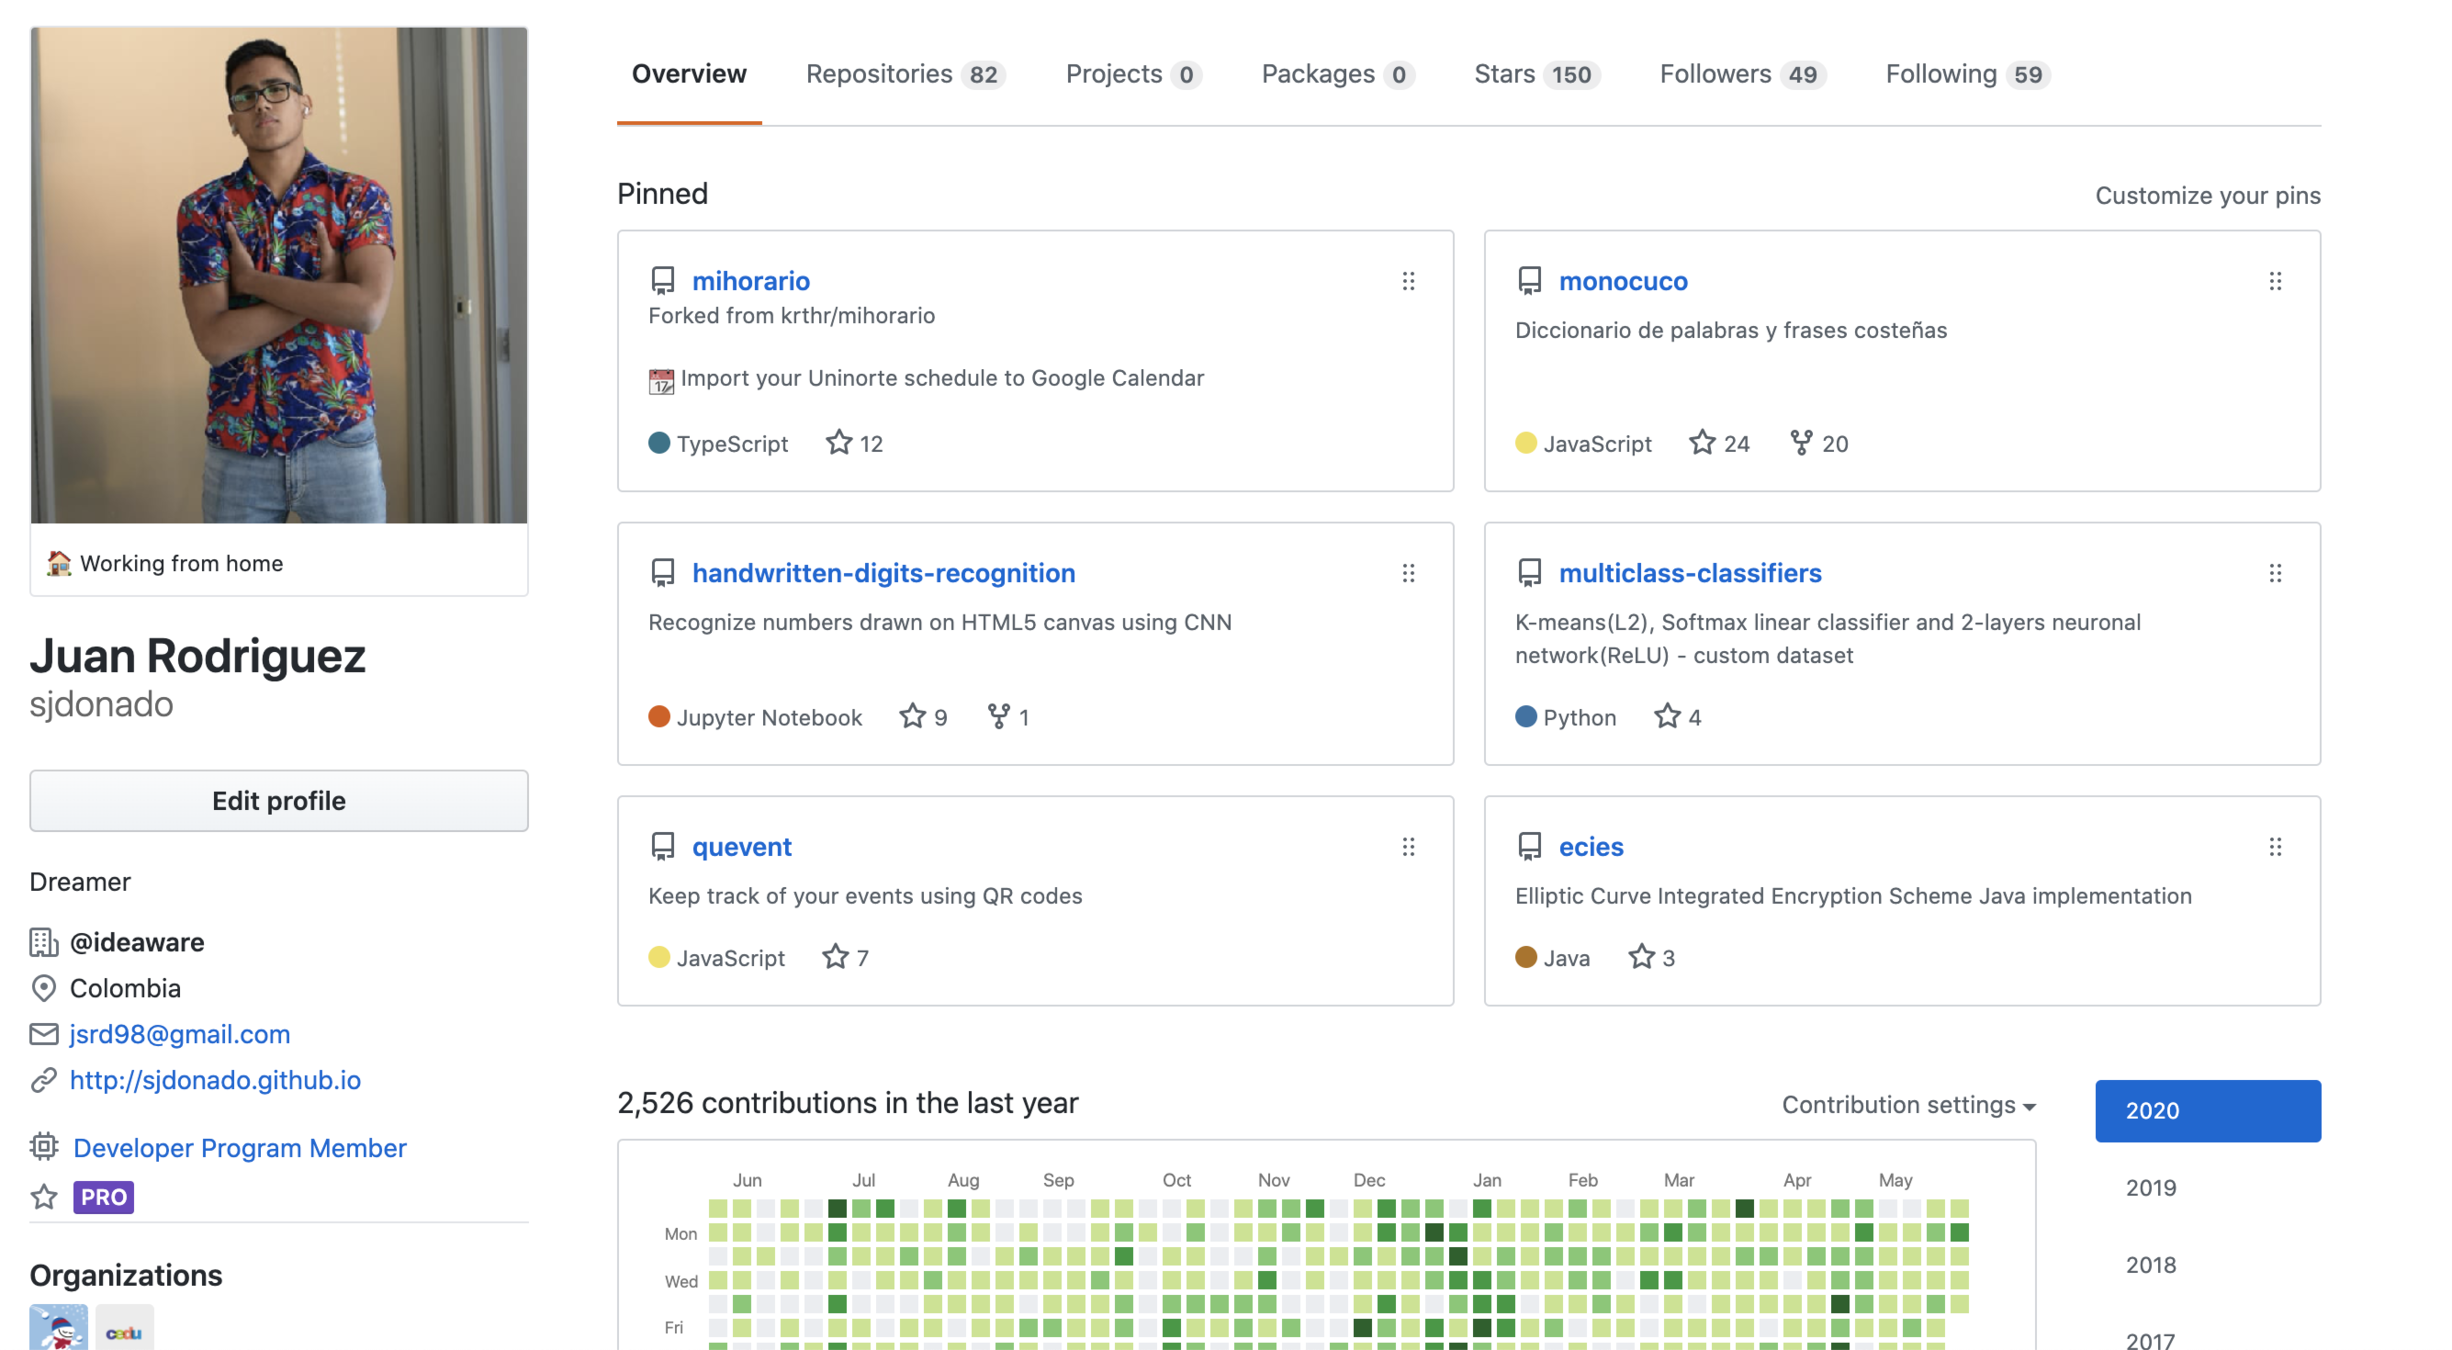The image size is (2452, 1350).
Task: Click the fork icon showing 20 forks
Action: click(x=1800, y=442)
